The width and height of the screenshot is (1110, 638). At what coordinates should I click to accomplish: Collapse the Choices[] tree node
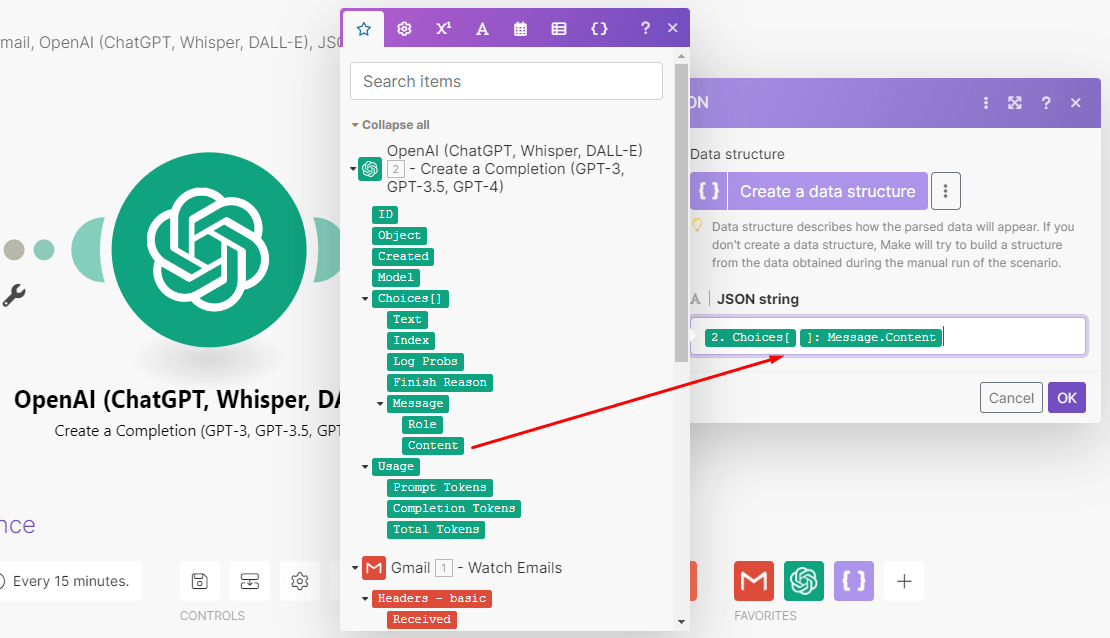(365, 299)
